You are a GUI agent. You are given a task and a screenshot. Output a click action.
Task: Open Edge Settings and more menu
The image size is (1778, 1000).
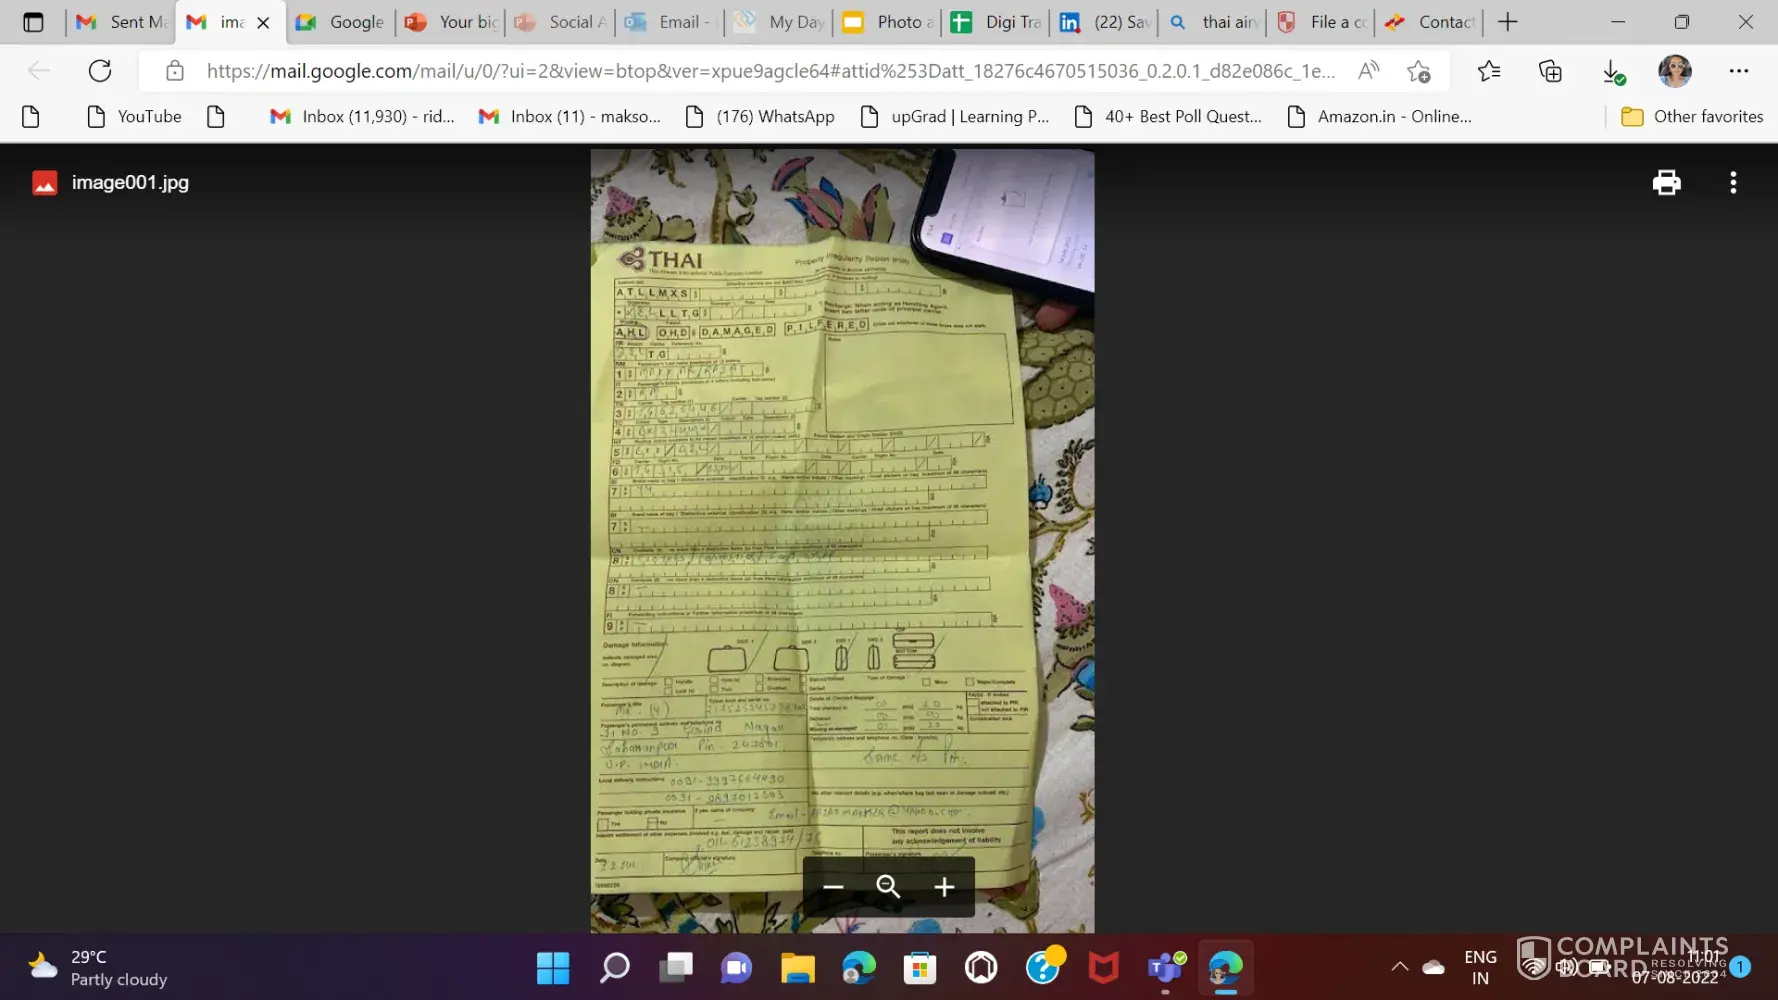click(1739, 71)
